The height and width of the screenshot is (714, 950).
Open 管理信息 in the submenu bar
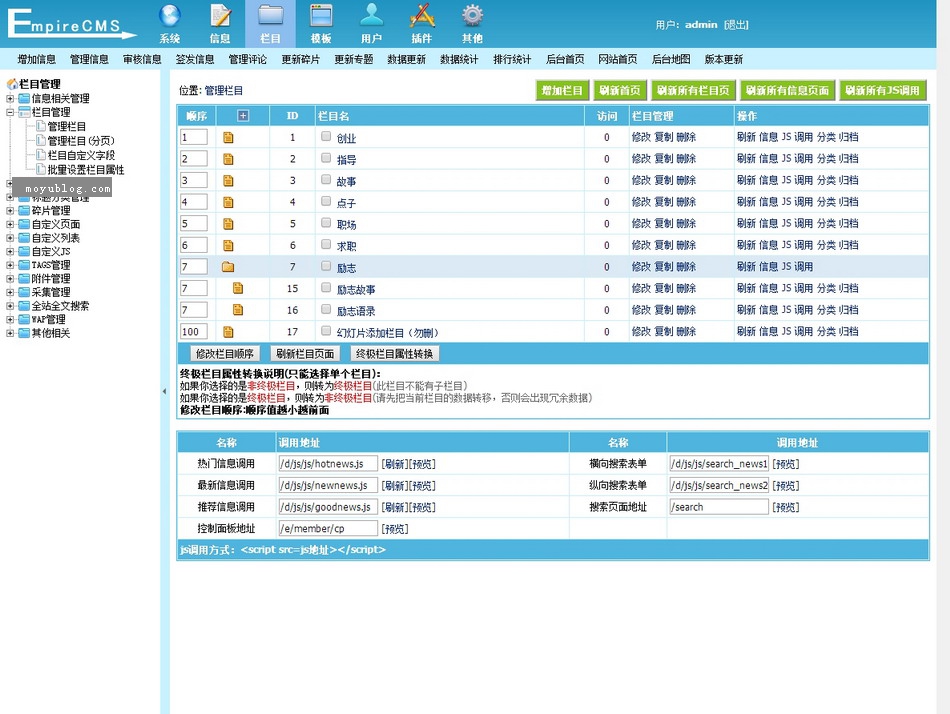pyautogui.click(x=89, y=59)
